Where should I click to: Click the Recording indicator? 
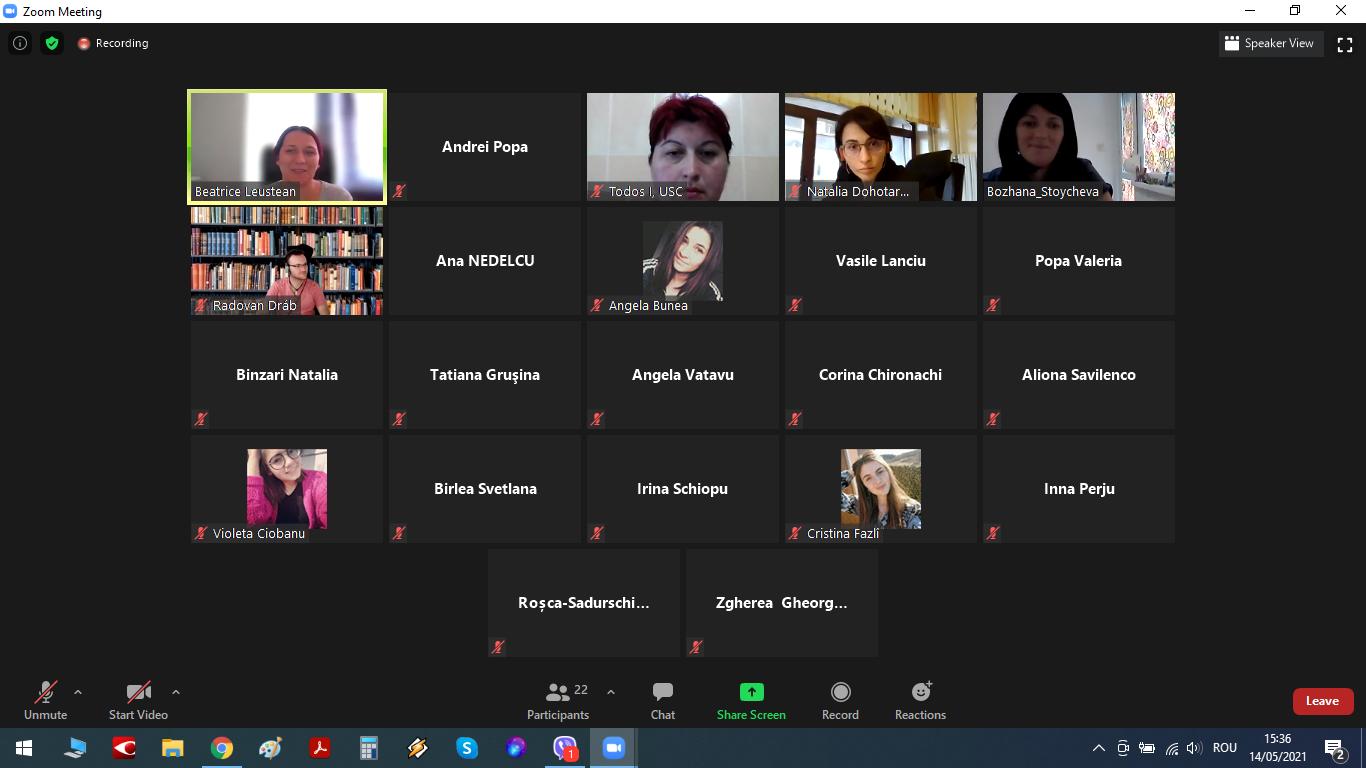click(113, 43)
